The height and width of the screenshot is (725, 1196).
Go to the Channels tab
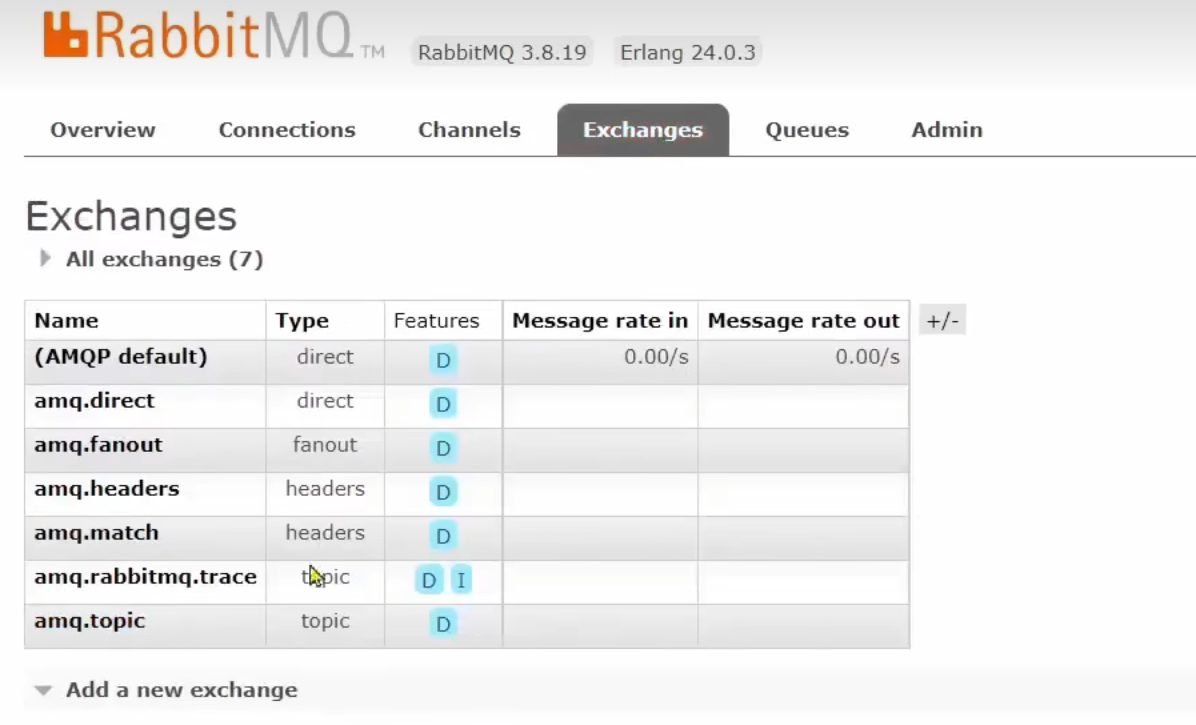[469, 130]
